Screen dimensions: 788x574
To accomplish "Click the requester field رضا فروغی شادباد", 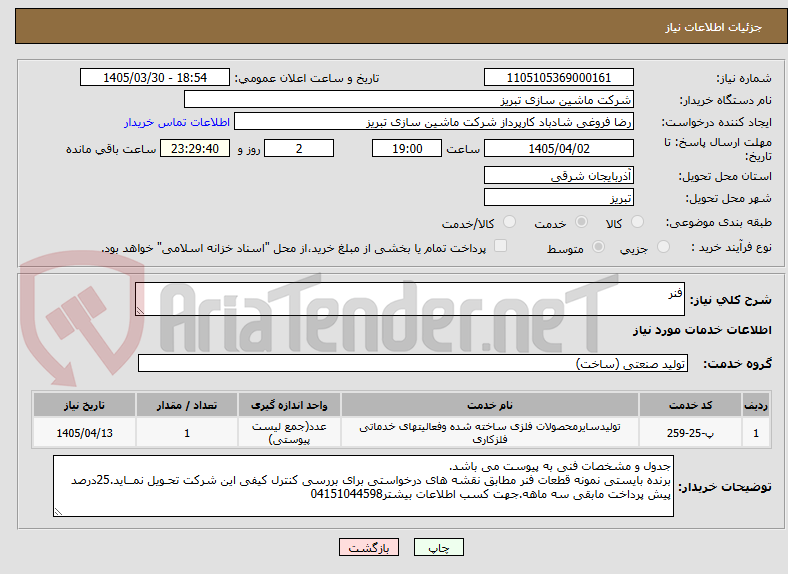I will (x=434, y=122).
